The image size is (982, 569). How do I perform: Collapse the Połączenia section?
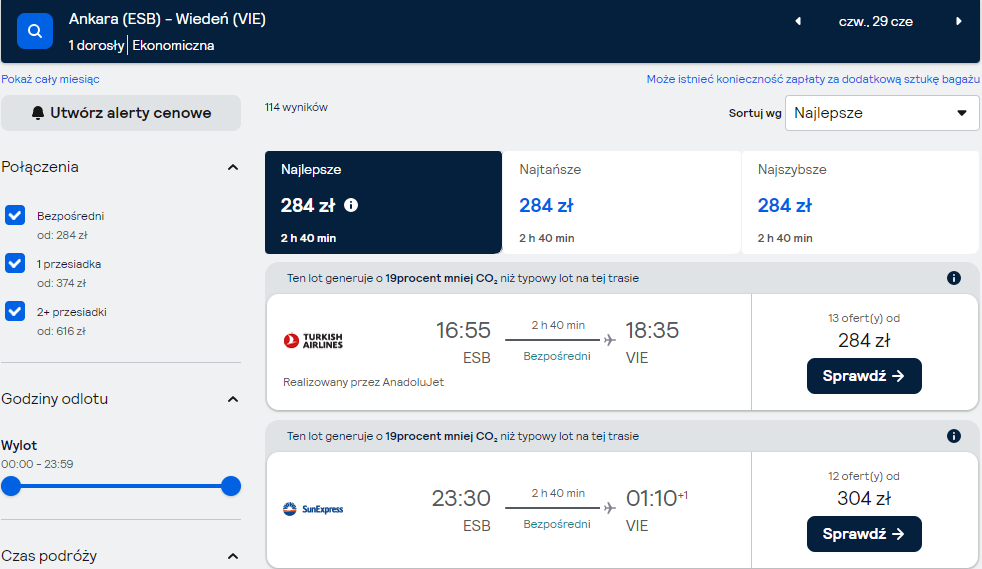point(233,167)
